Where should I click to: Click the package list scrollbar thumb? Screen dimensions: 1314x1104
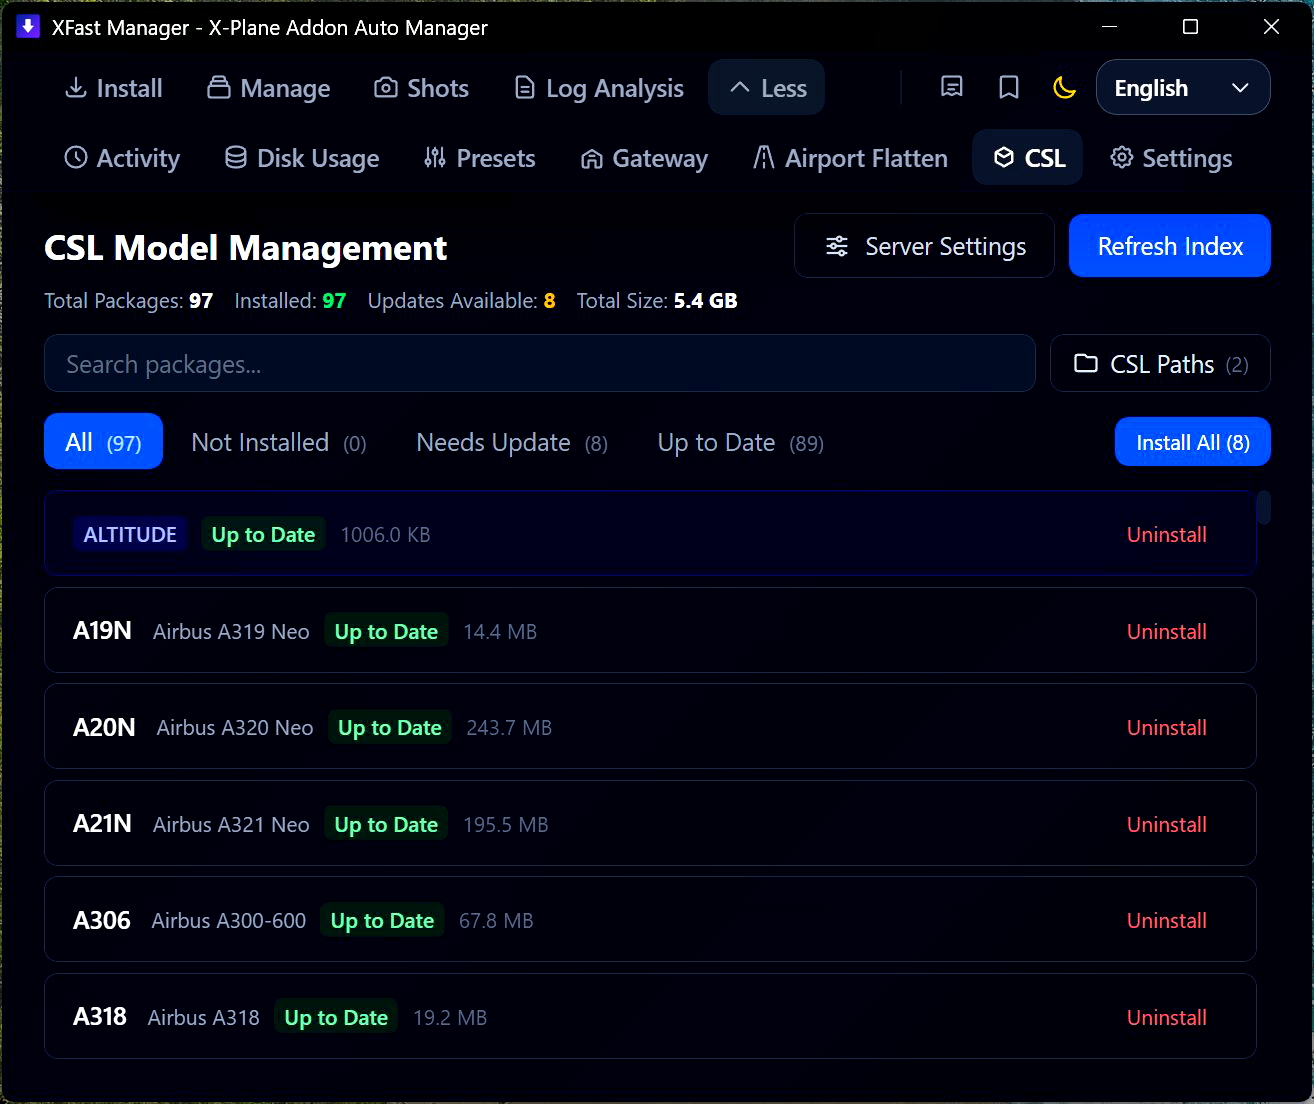point(1264,507)
